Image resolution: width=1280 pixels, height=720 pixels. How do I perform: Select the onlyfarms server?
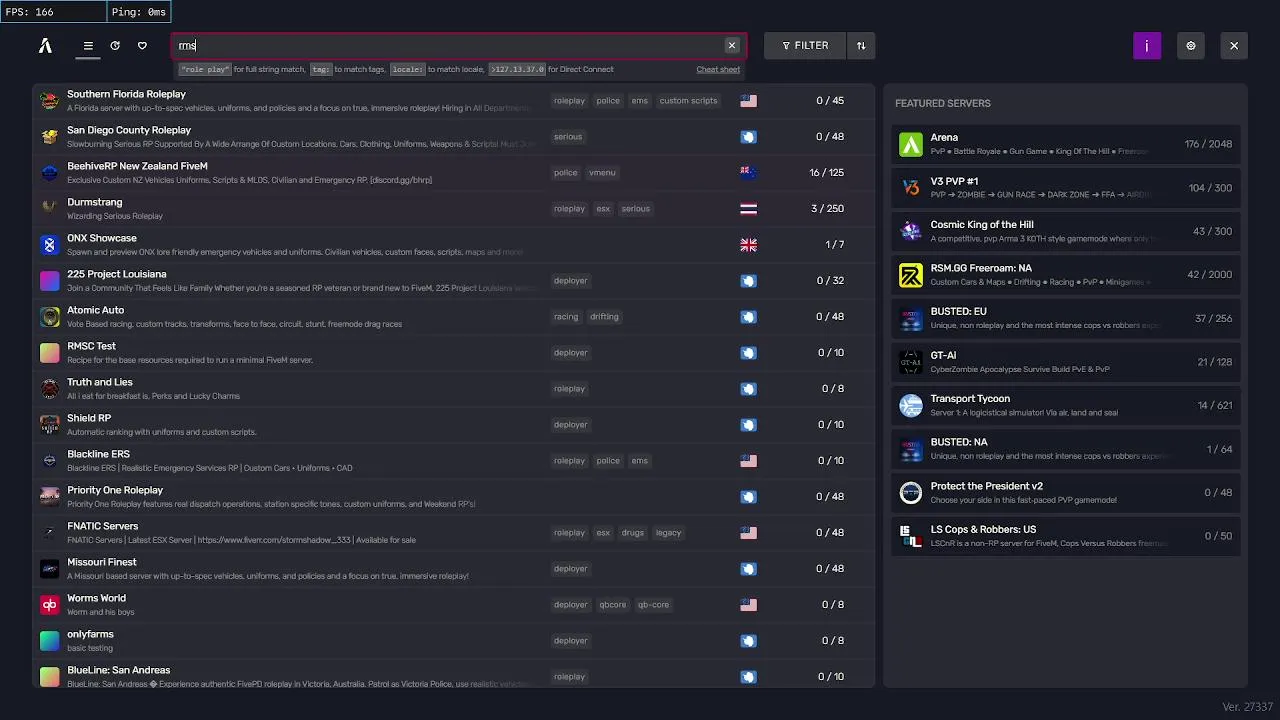pyautogui.click(x=454, y=641)
